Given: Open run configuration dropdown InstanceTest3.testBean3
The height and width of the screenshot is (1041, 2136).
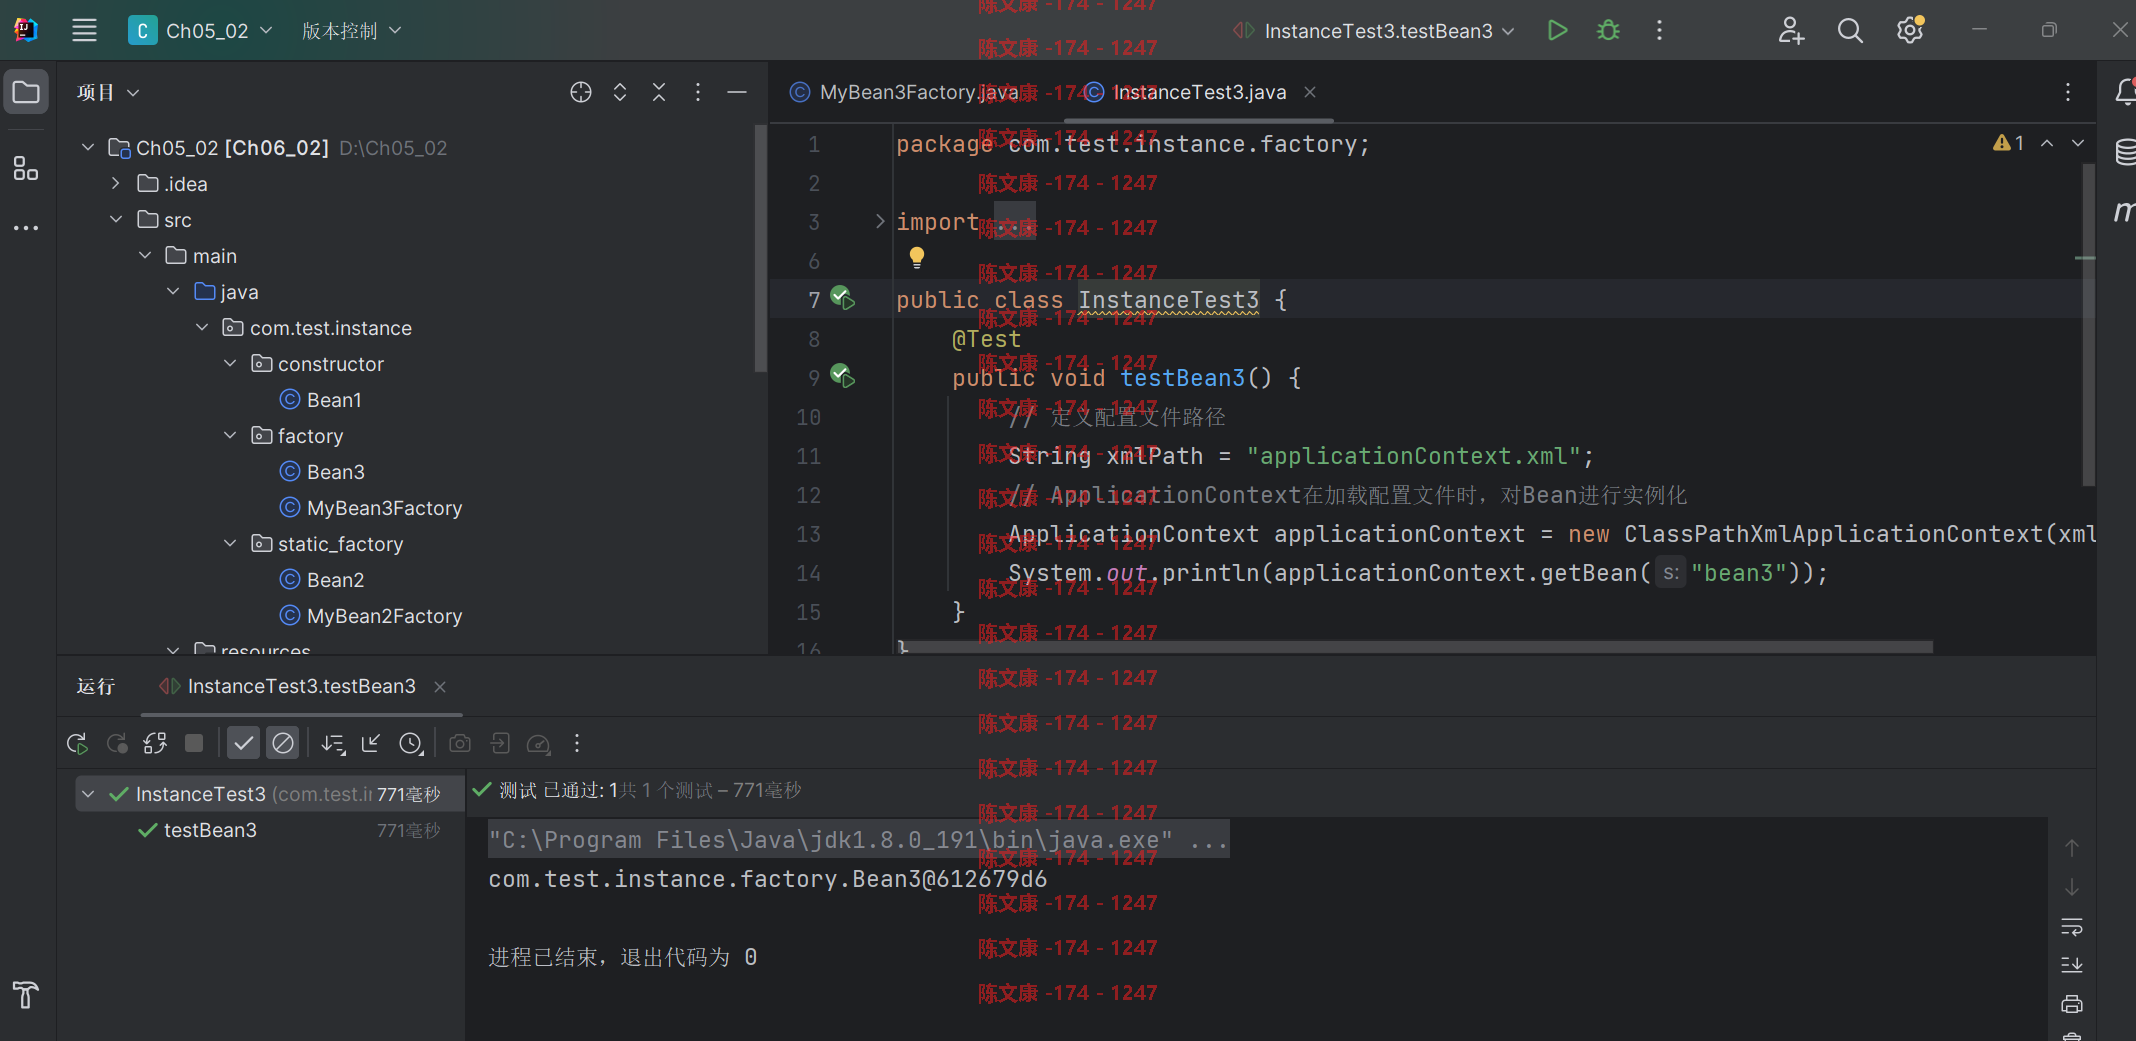Looking at the screenshot, I should (1373, 30).
